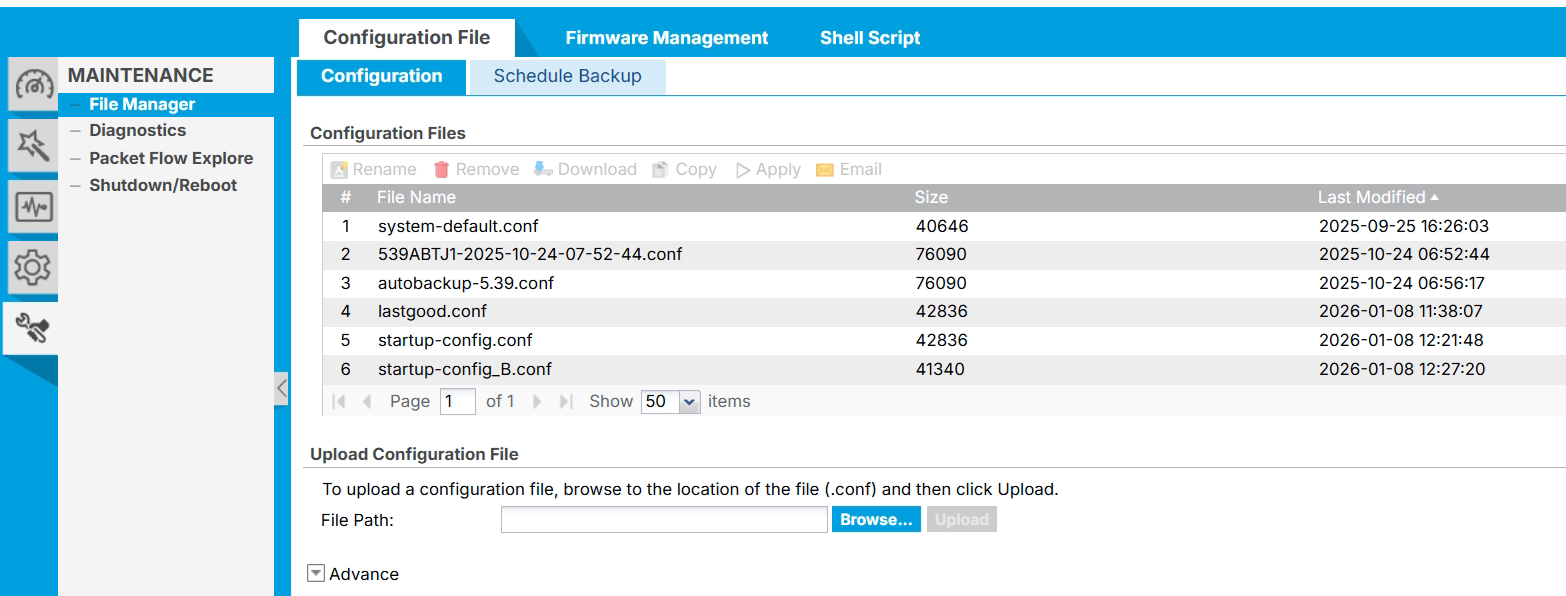Open Shutdown/Reboot menu item
Image resolution: width=1566 pixels, height=596 pixels.
pyautogui.click(x=163, y=185)
